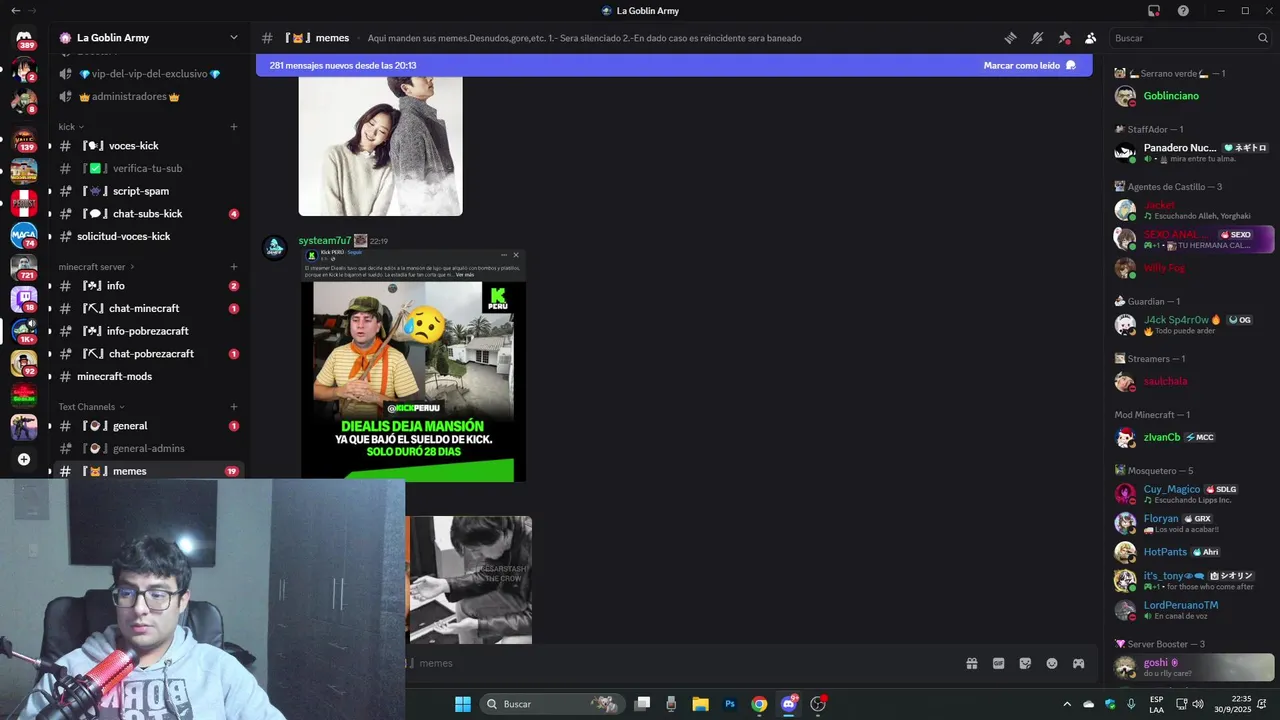1280x720 pixels.
Task: Open the solicitud-voces-kick channel
Action: coord(149,236)
